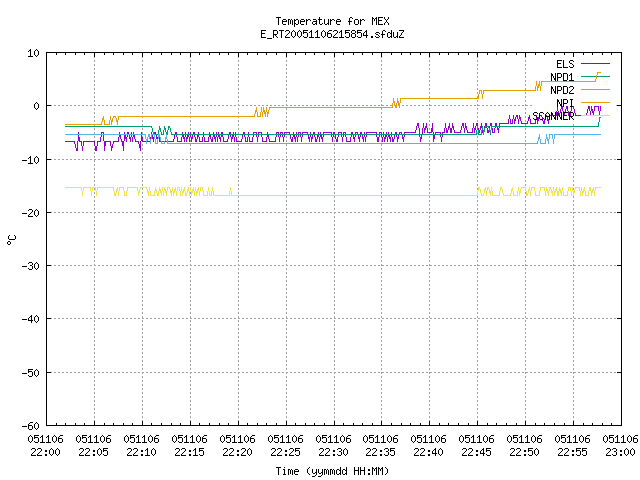The height and width of the screenshot is (480, 640).
Task: Click the x-axis tick label 22:40
Action: 429,452
